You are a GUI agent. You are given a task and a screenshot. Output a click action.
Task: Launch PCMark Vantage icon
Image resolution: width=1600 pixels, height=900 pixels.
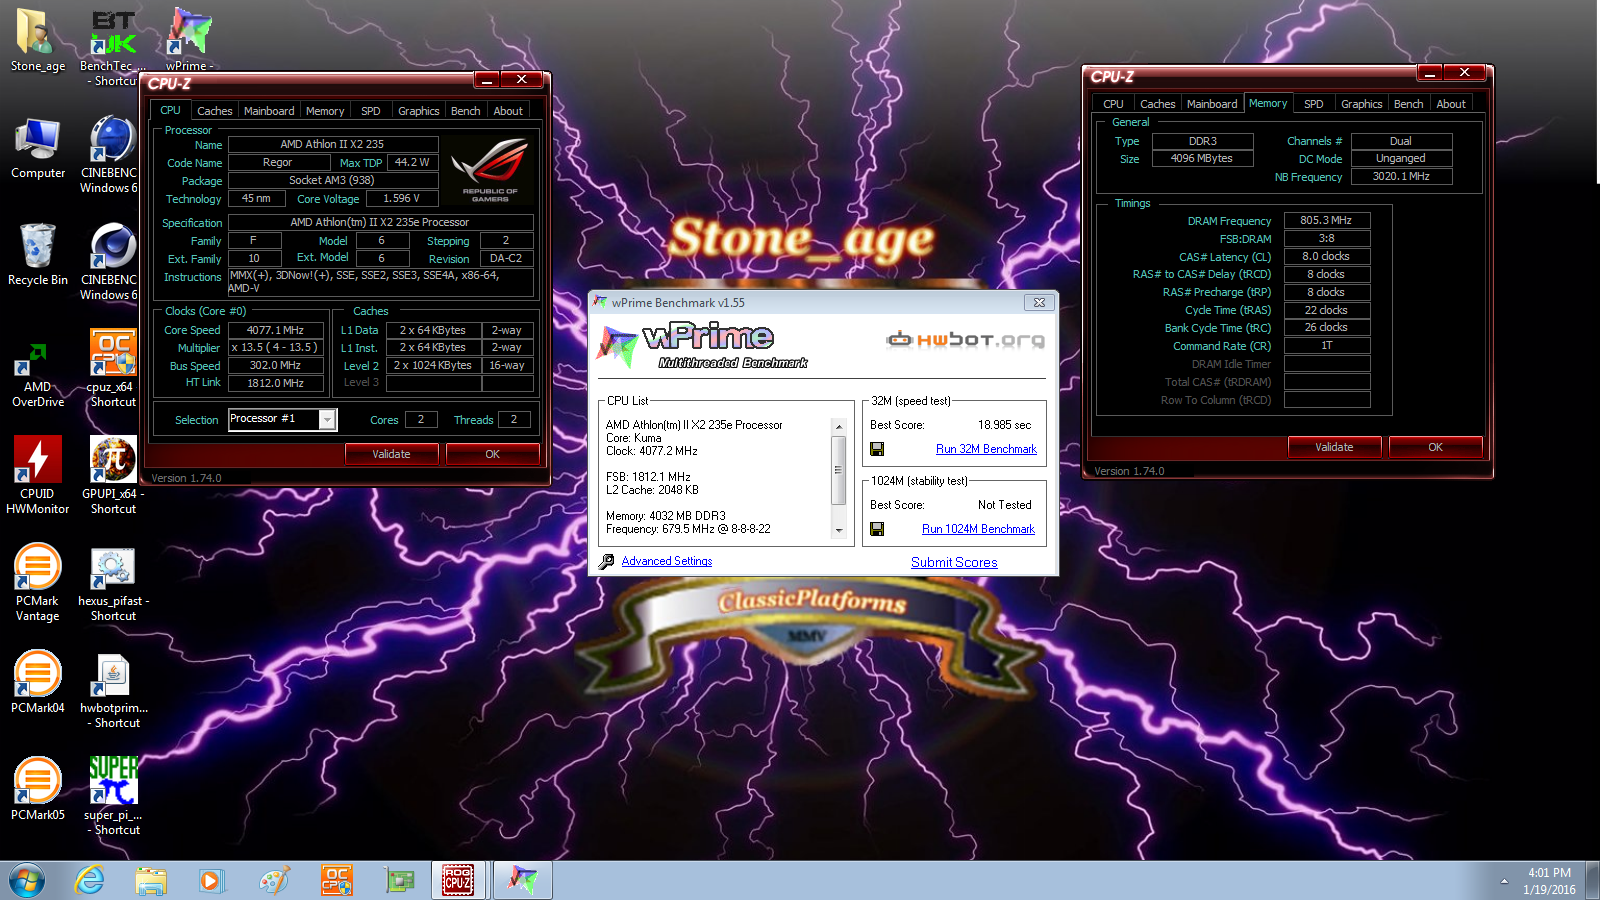pyautogui.click(x=38, y=582)
